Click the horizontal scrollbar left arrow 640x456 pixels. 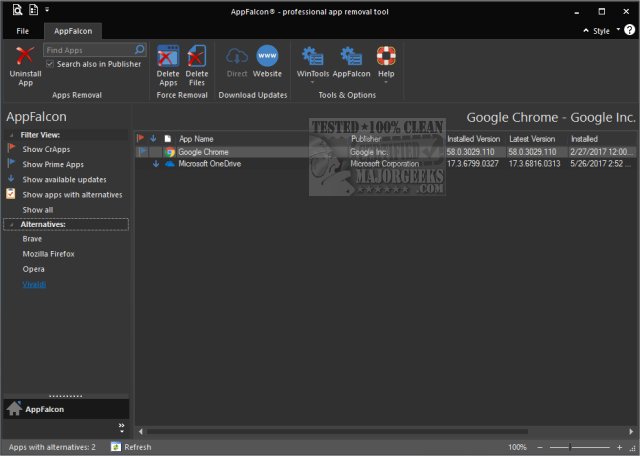[x=140, y=431]
